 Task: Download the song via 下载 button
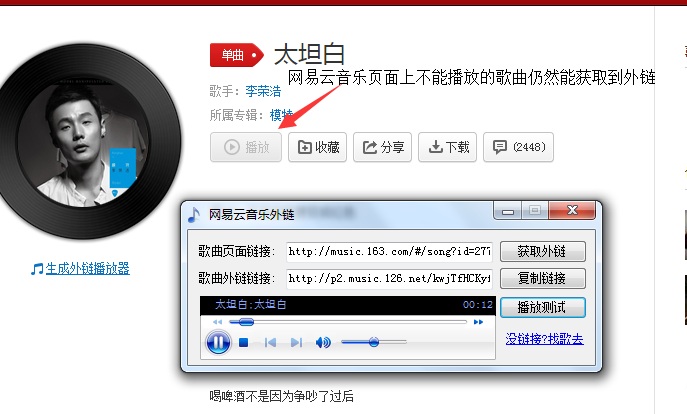point(447,147)
